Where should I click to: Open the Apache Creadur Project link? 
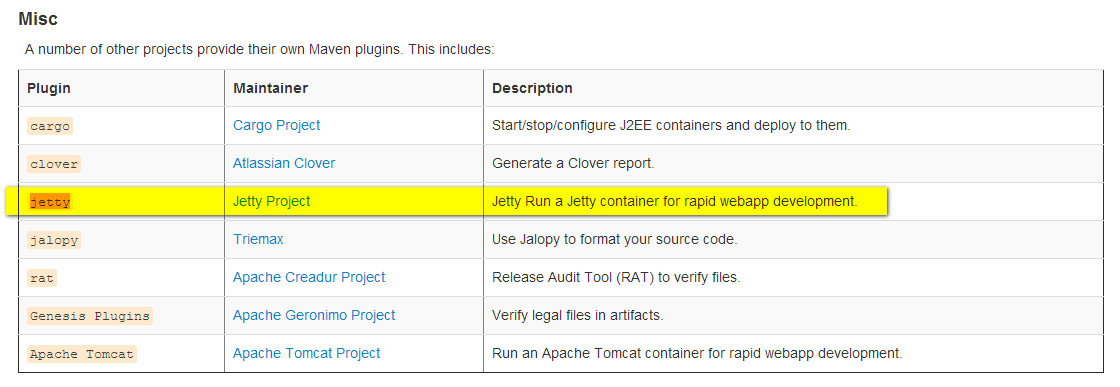pos(309,277)
